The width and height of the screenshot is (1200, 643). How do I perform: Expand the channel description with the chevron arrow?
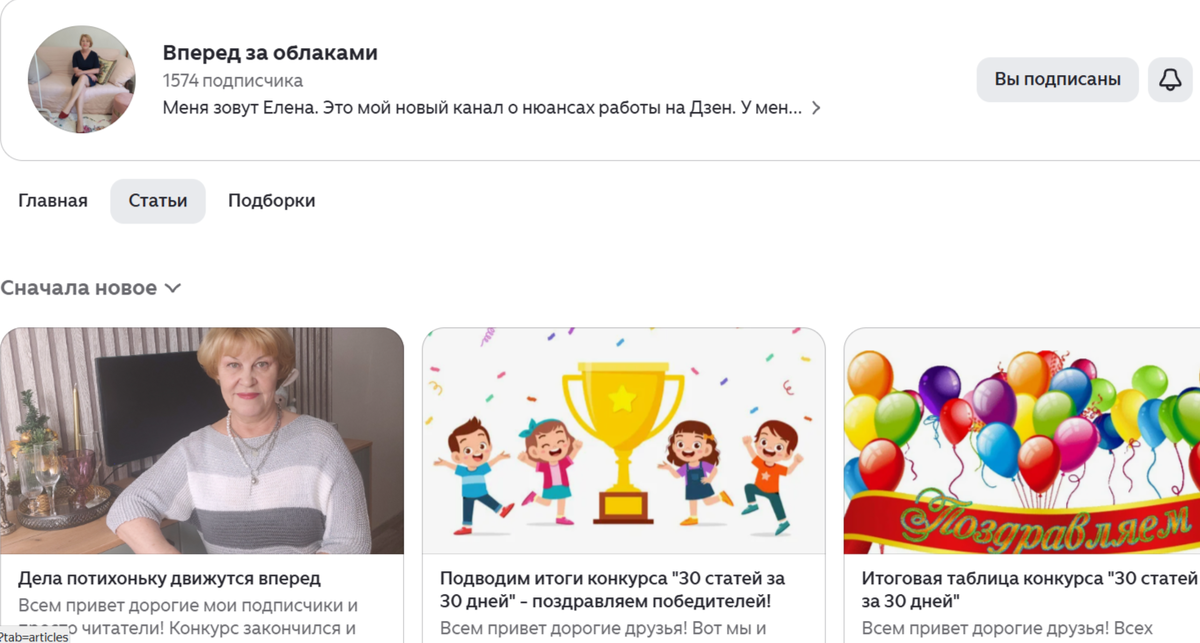(x=816, y=108)
